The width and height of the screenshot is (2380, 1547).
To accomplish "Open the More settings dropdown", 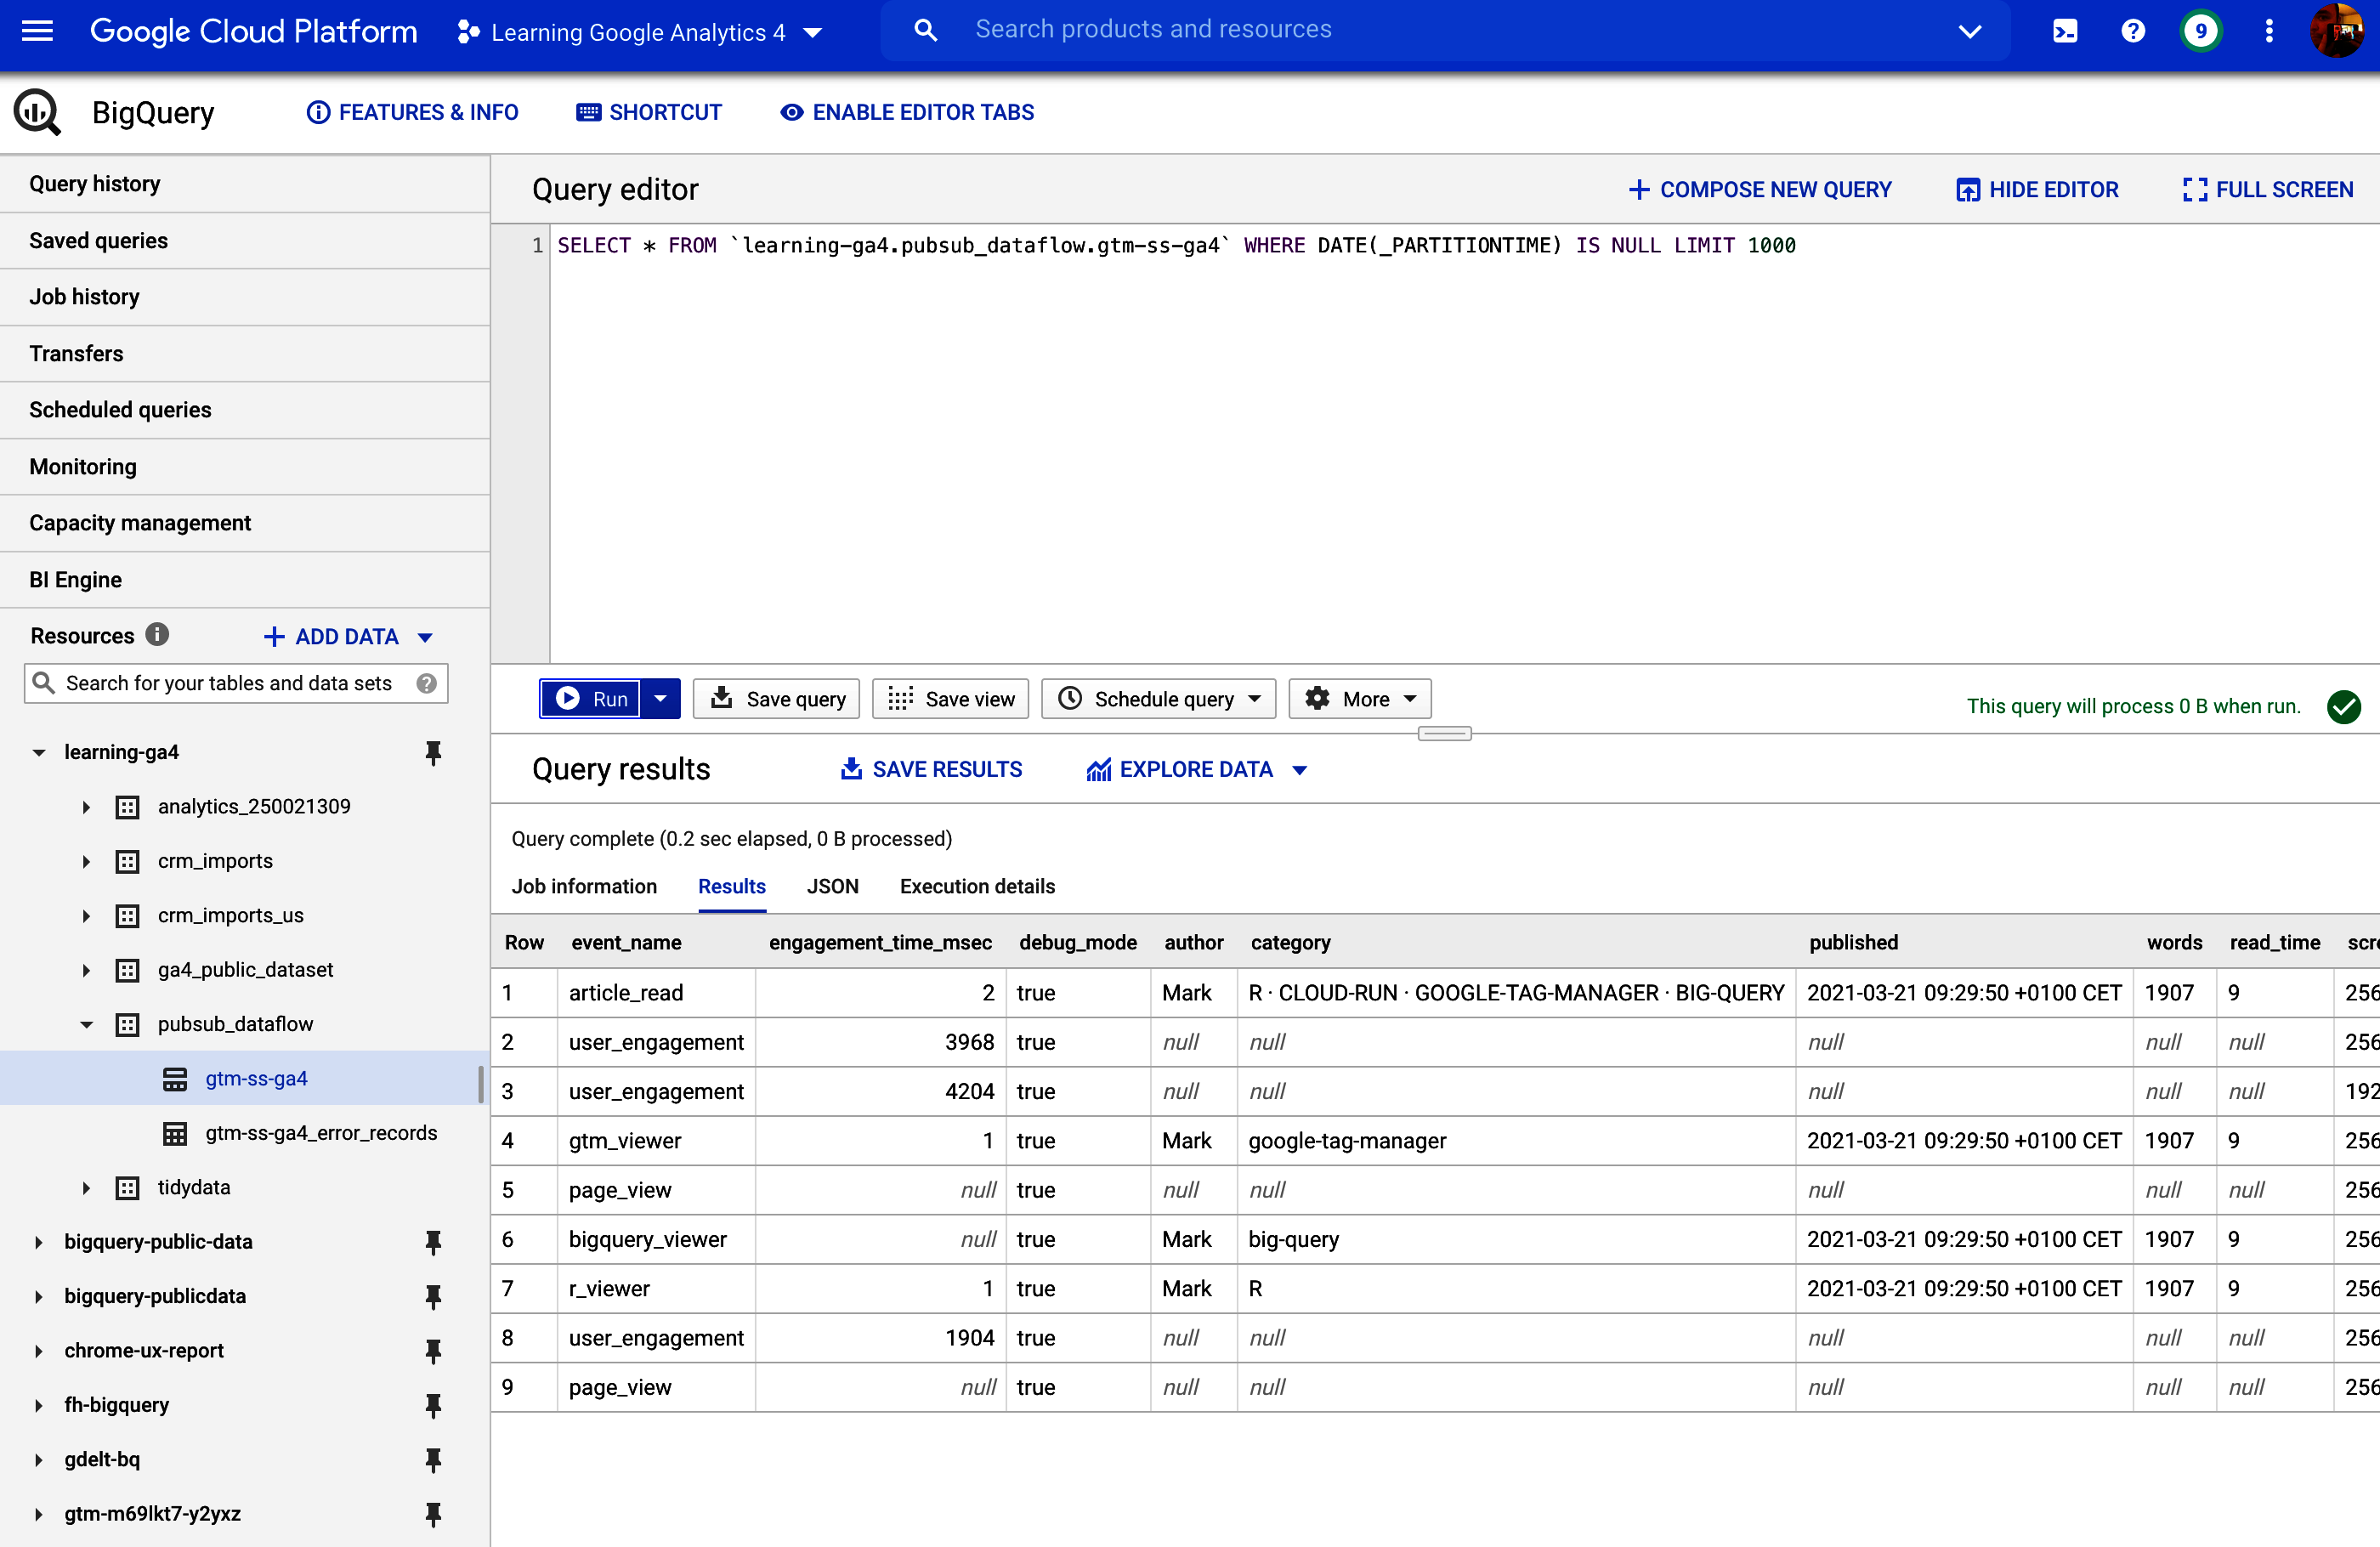I will click(x=1359, y=699).
